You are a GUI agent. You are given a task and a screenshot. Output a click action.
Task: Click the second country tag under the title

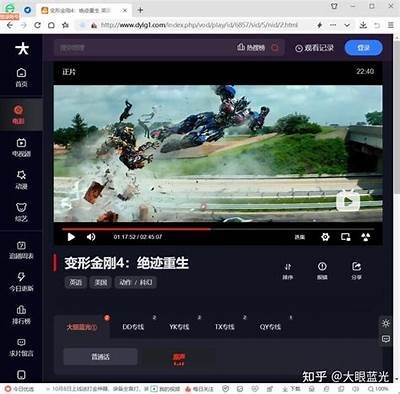point(101,282)
